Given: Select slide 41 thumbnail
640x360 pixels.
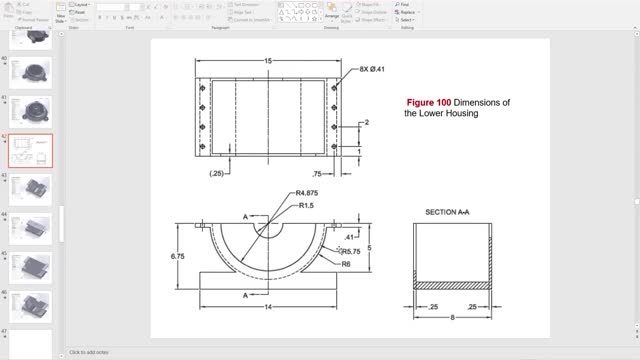Looking at the screenshot, I should pyautogui.click(x=31, y=111).
